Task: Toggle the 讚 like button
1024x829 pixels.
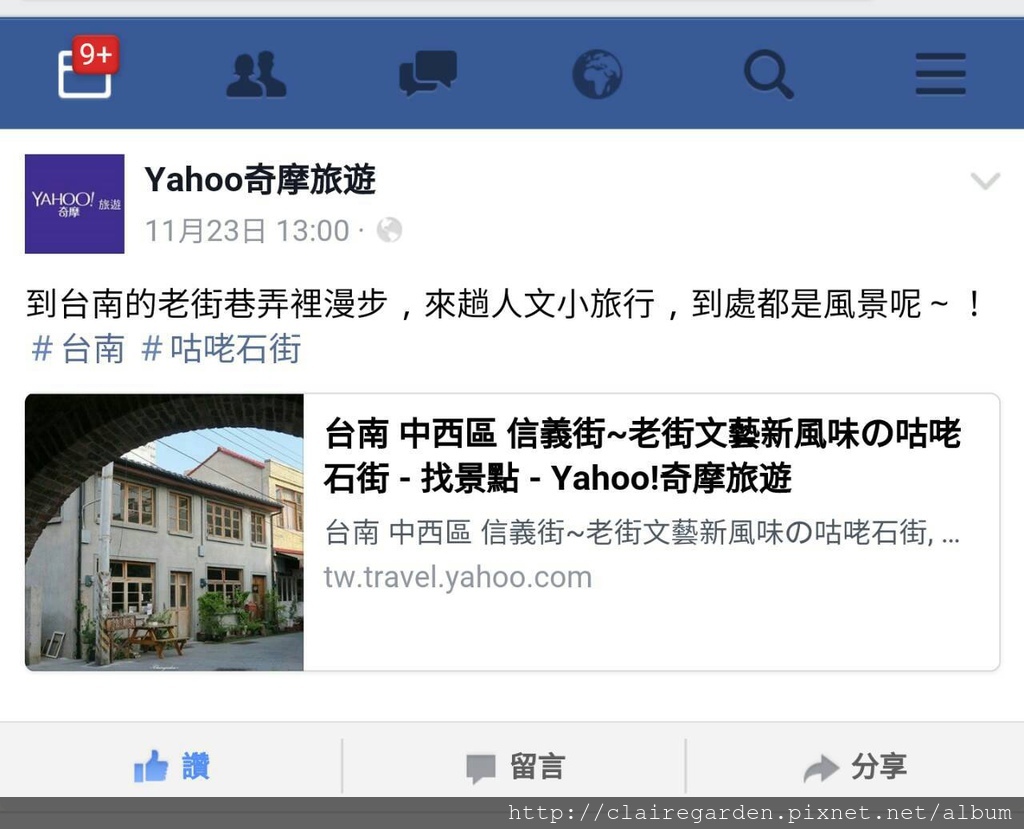Action: [x=171, y=766]
